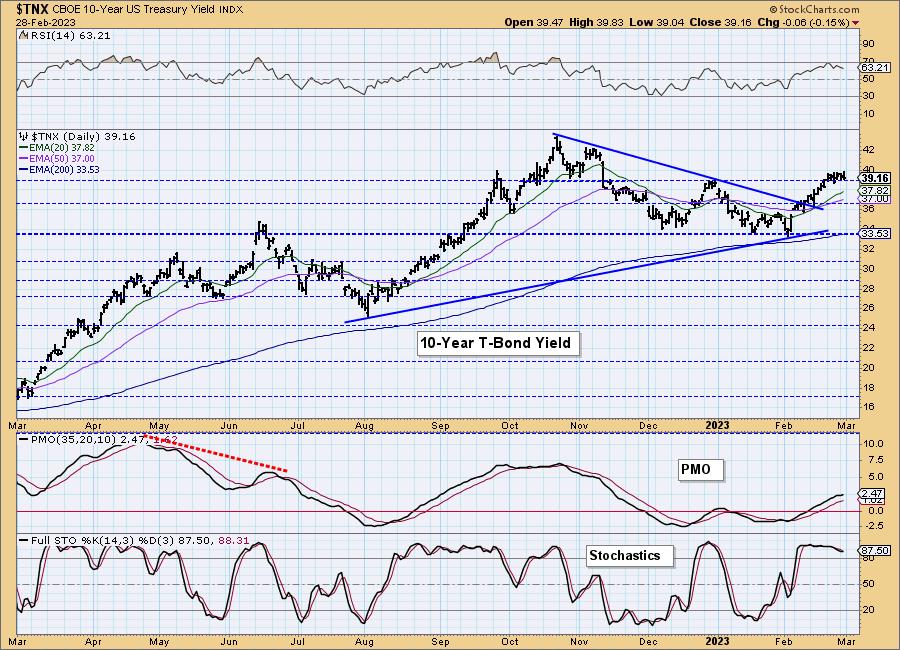The image size is (900, 650).
Task: Click the 'Sep' label under the Stochastics panel
Action: pyautogui.click(x=440, y=641)
